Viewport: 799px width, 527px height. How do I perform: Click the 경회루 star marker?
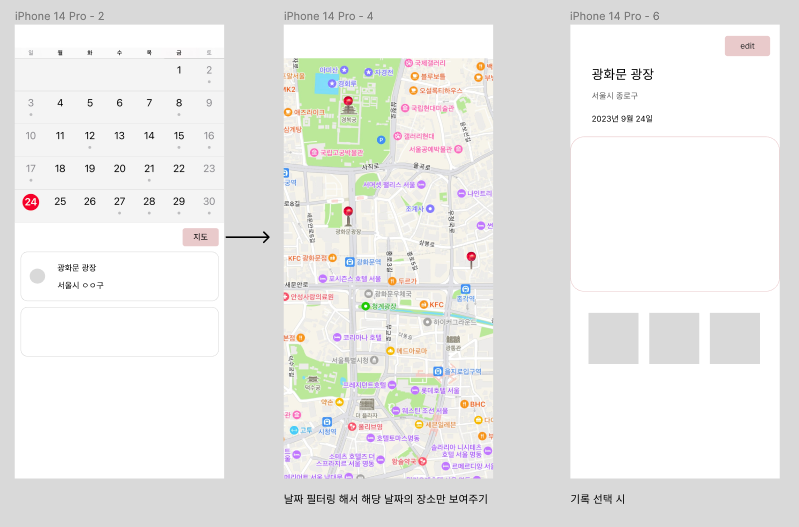(332, 83)
